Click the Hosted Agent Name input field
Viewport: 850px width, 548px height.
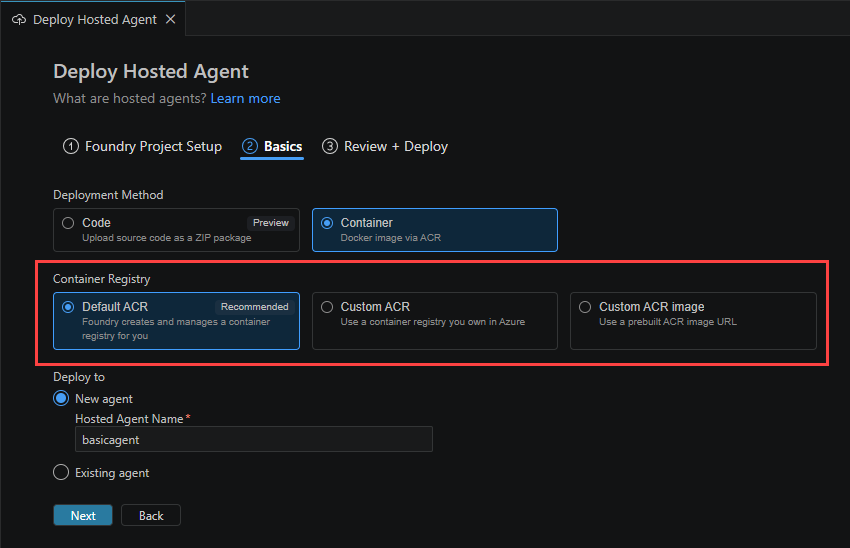(x=254, y=439)
